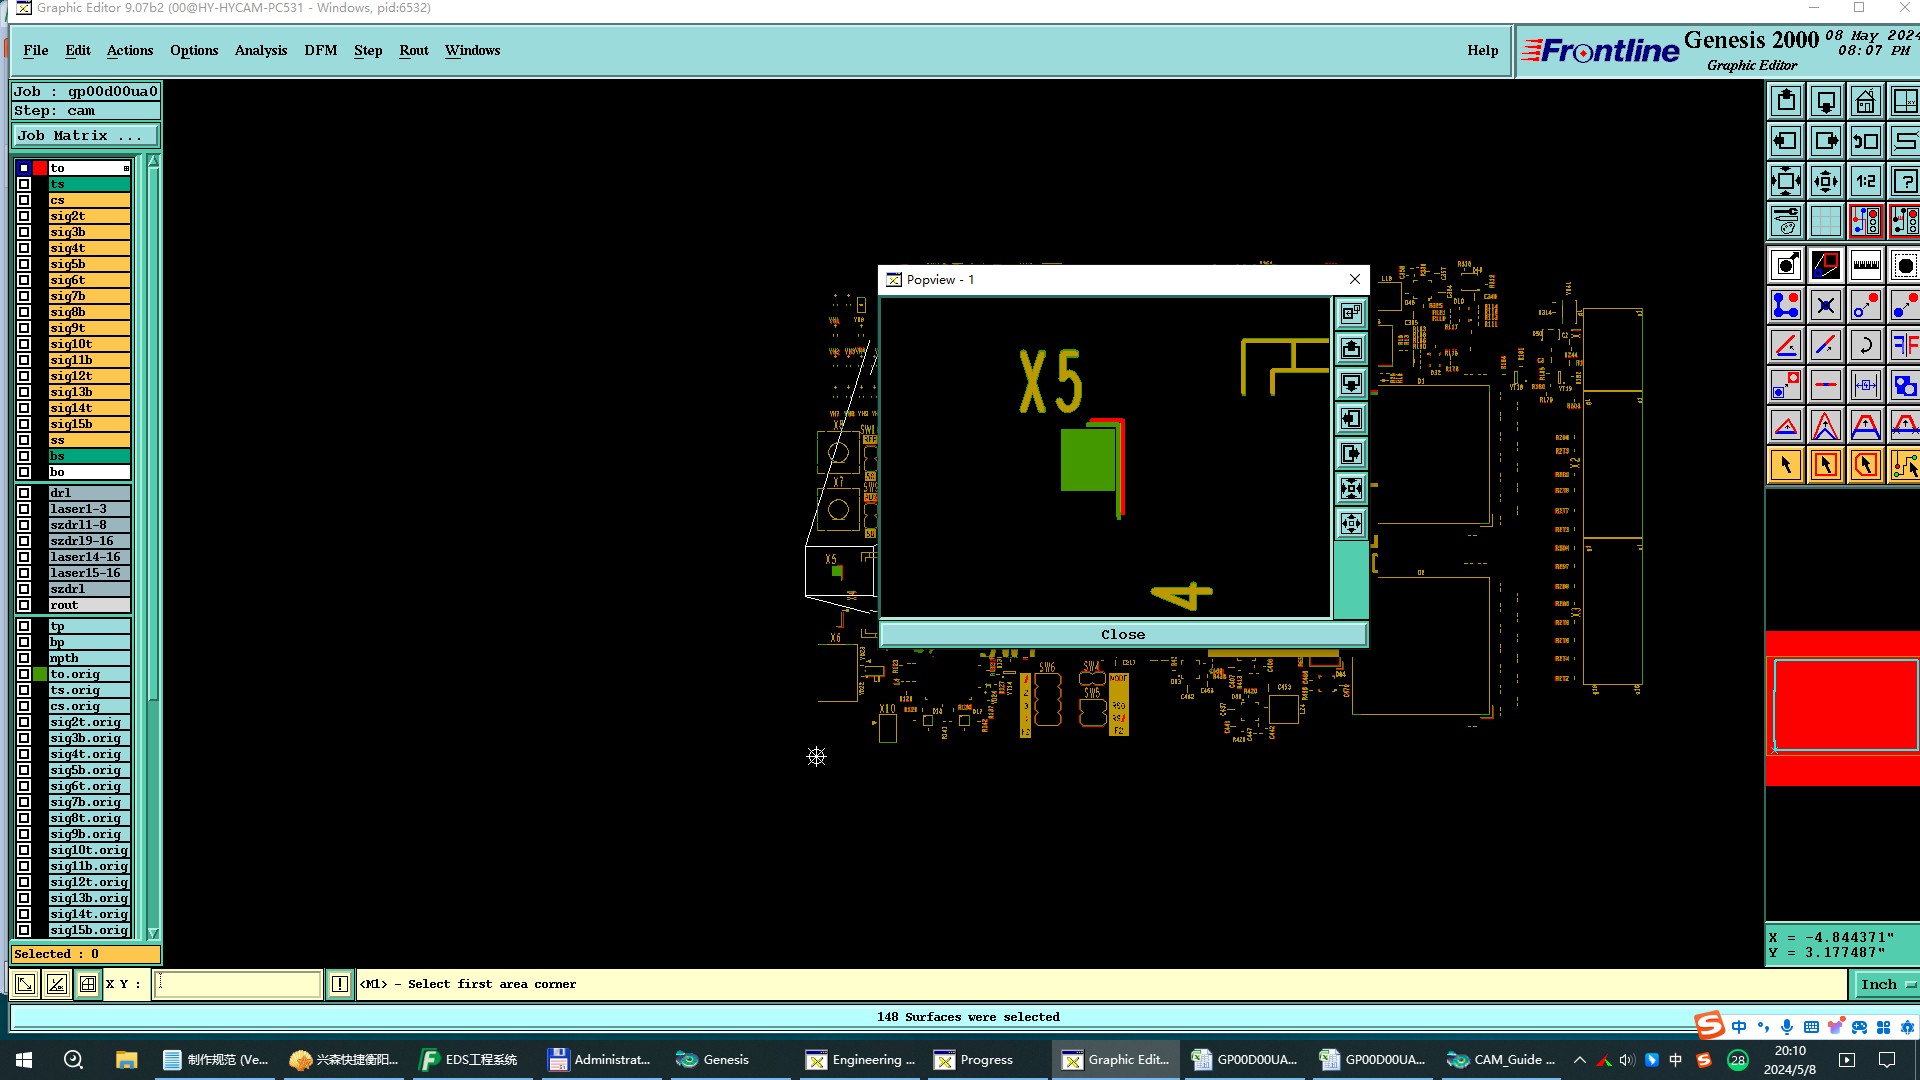This screenshot has height=1080, width=1920.
Task: Click the Help button
Action: coord(1482,50)
